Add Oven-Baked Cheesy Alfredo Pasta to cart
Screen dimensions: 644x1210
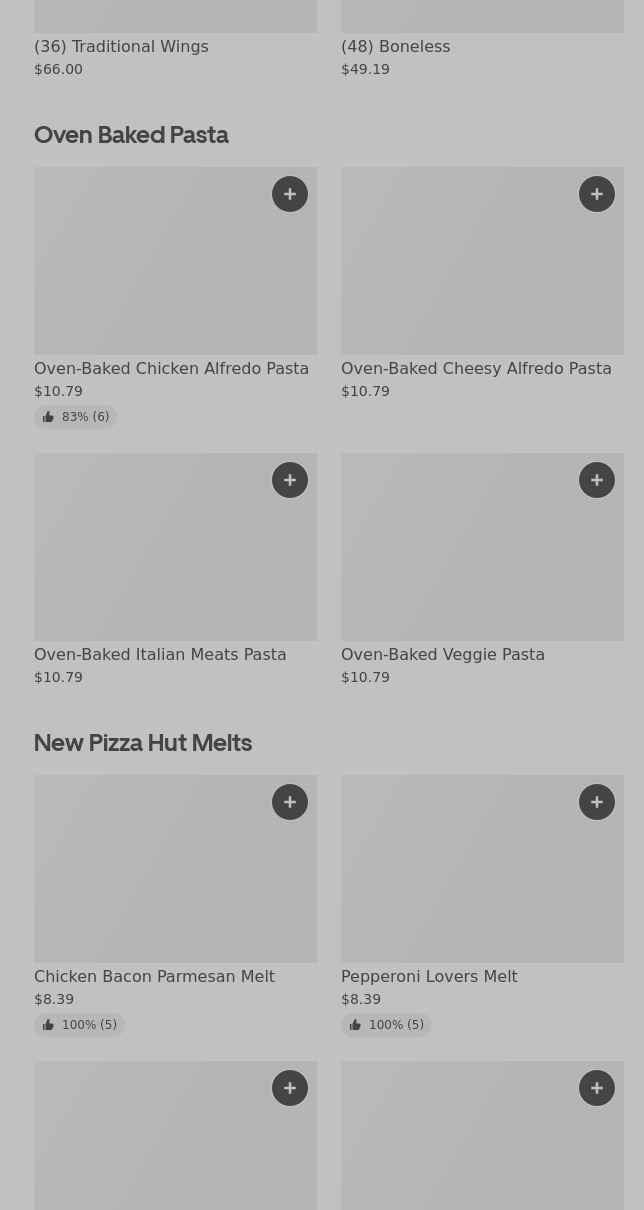pos(597,194)
